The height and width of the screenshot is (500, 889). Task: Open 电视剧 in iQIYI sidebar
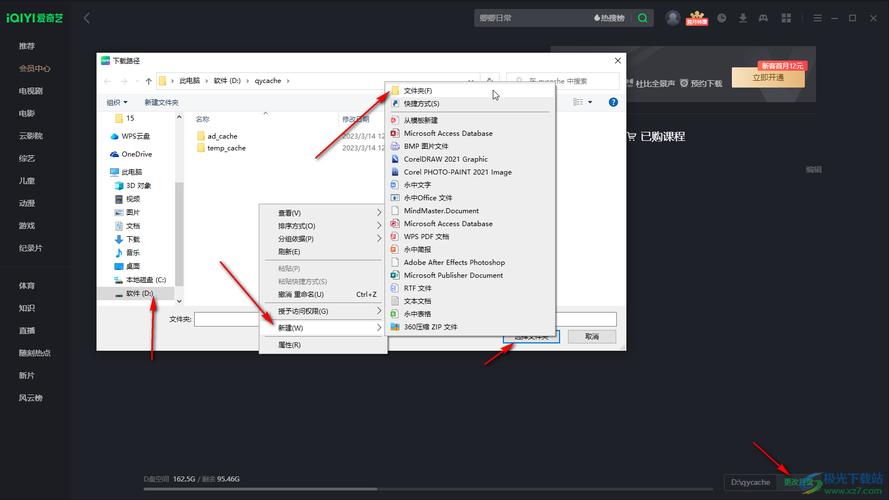tap(31, 91)
